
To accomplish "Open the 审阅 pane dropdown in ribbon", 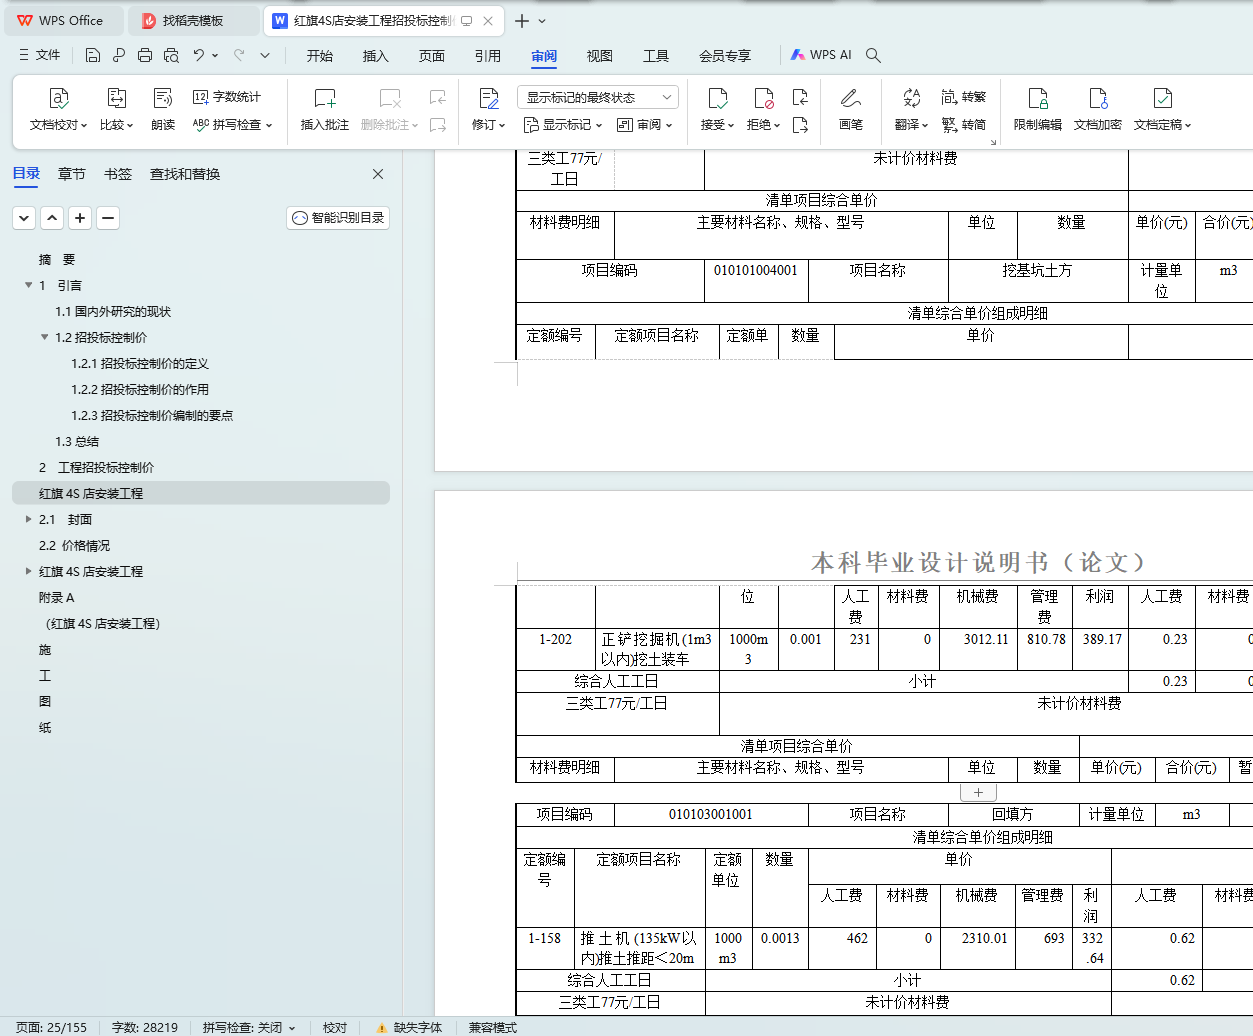I will [645, 125].
